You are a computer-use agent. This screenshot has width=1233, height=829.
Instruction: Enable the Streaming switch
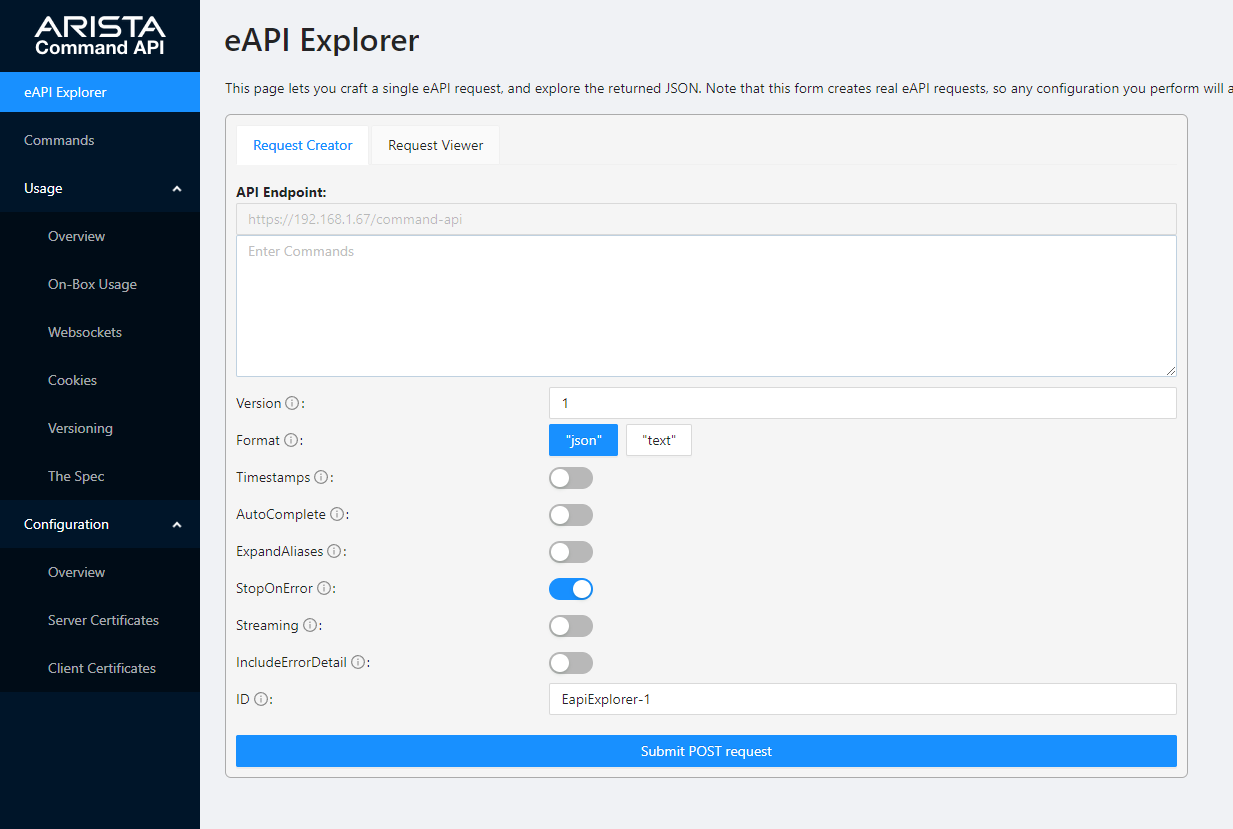click(x=571, y=626)
